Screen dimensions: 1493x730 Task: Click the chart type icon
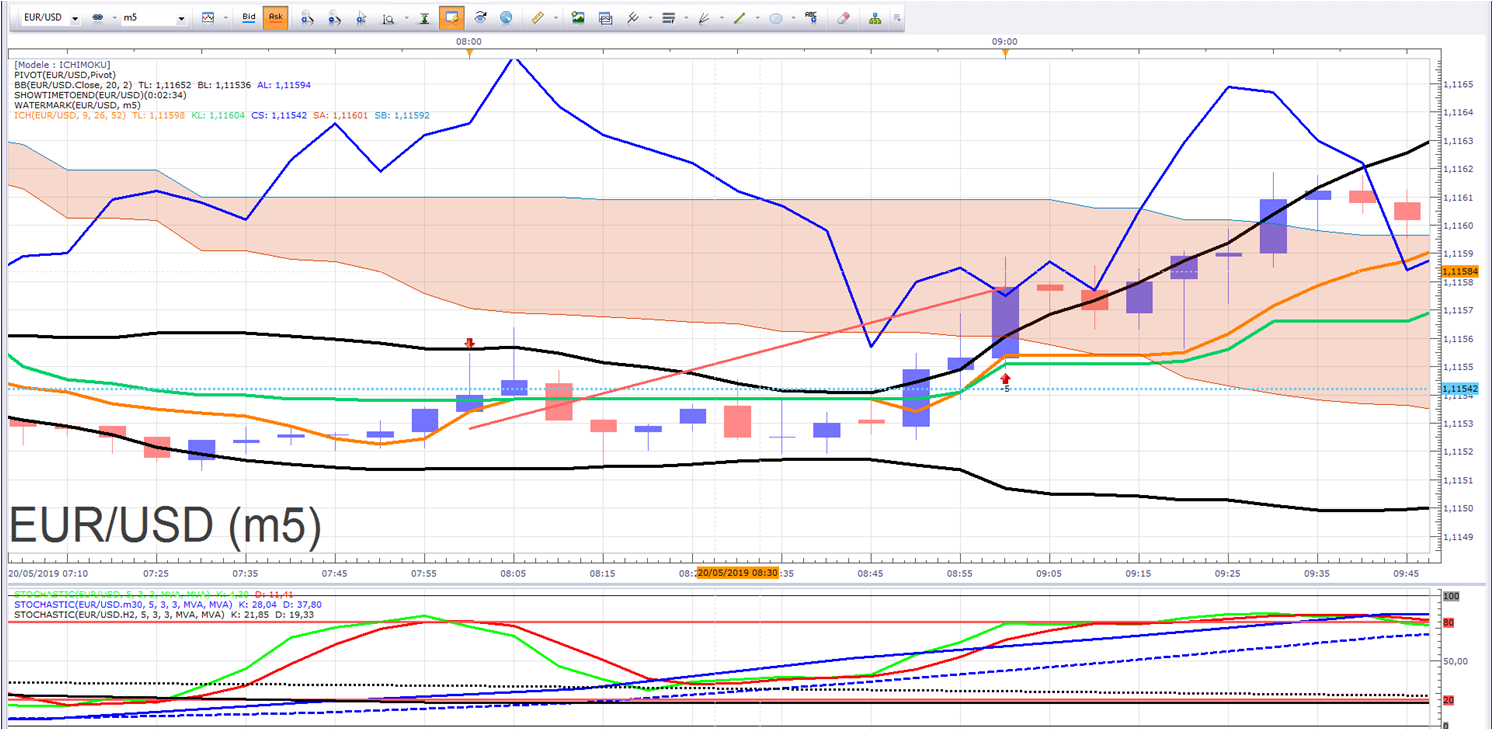point(208,18)
